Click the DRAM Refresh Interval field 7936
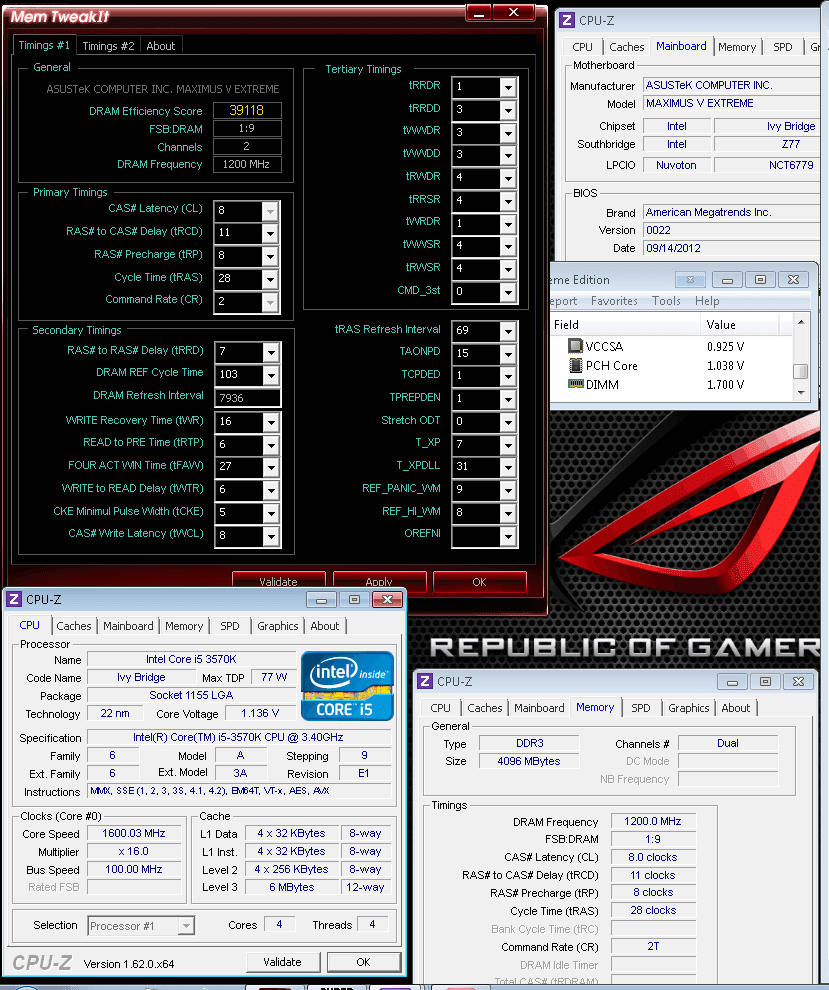This screenshot has height=990, width=829. tap(248, 398)
